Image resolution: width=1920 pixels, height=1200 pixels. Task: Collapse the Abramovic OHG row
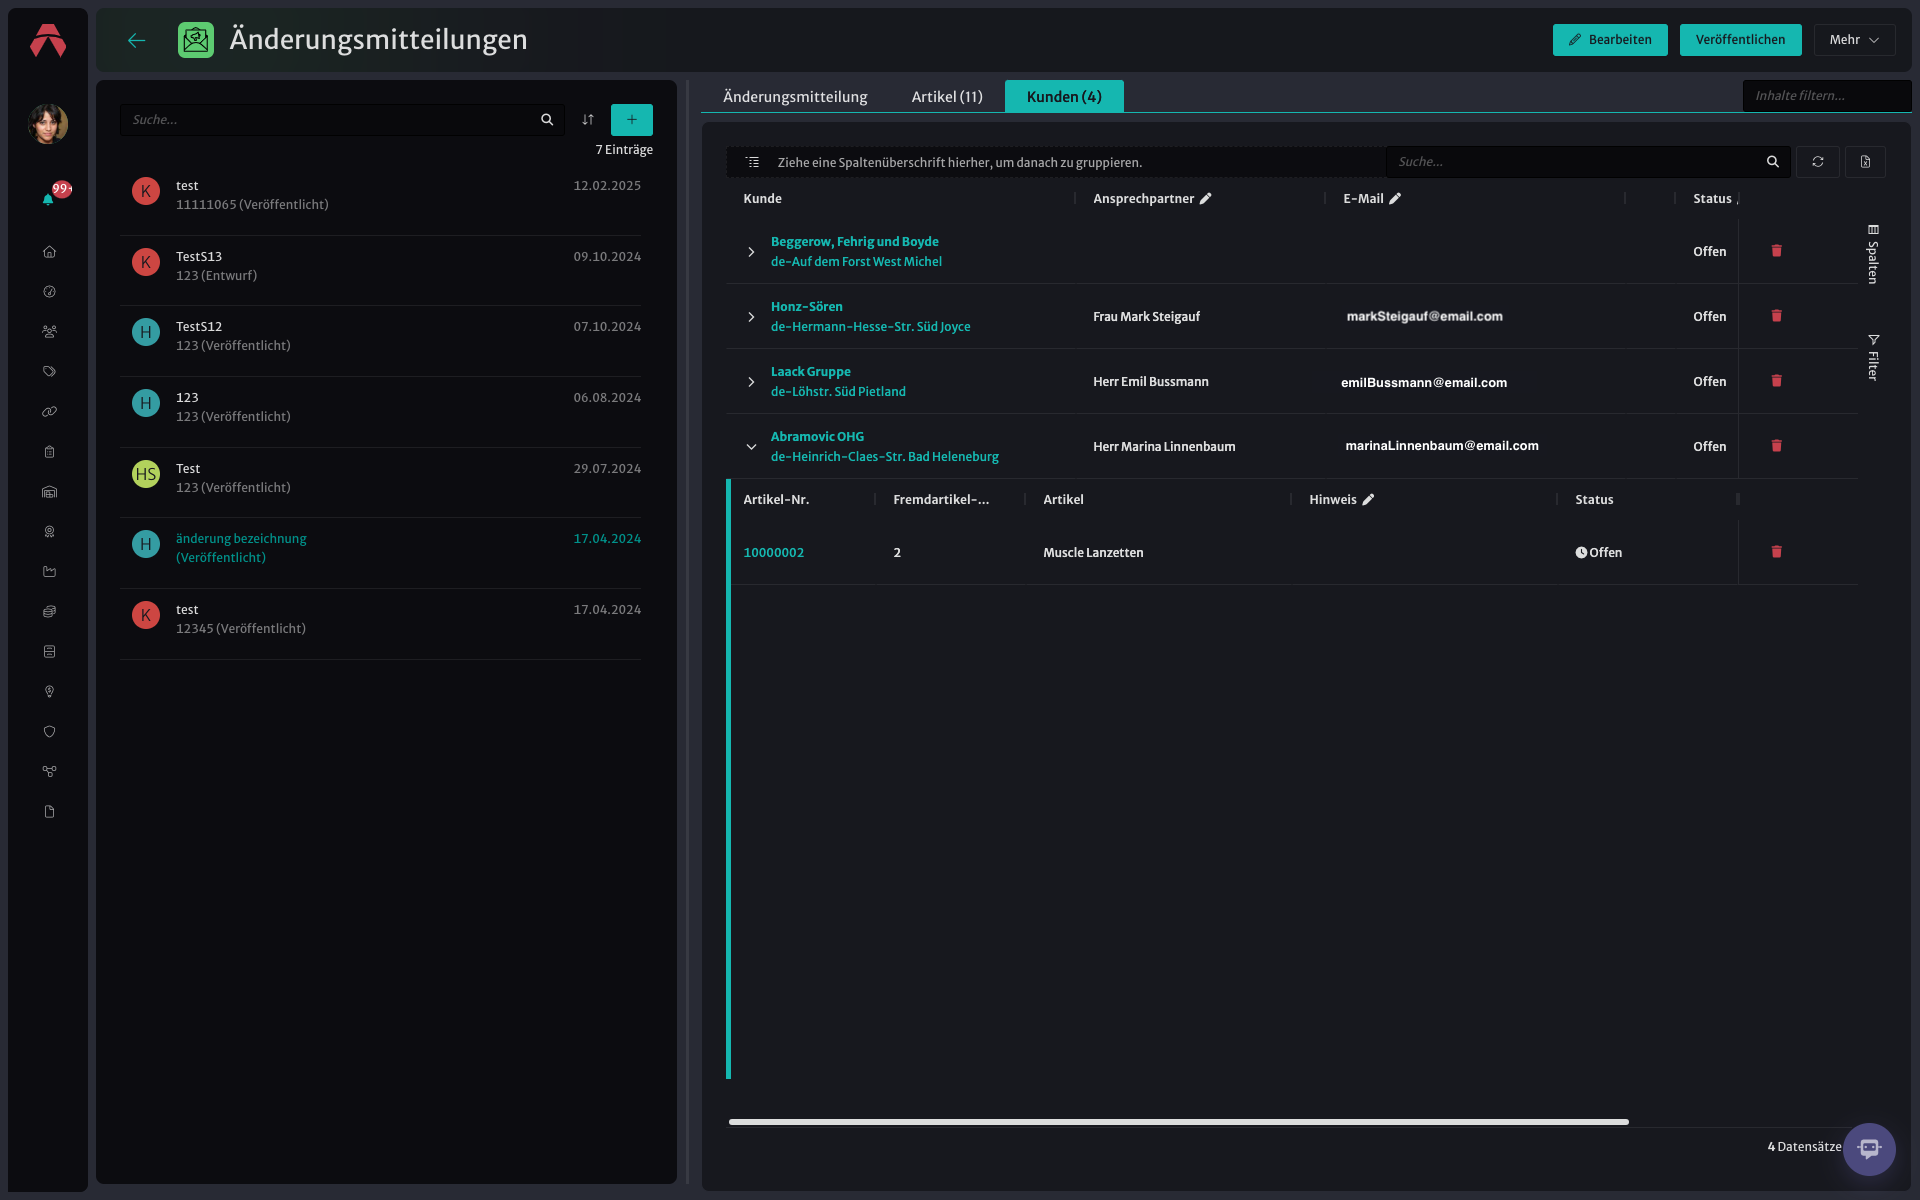751,447
